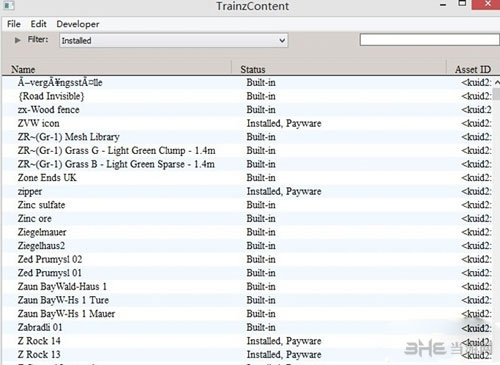Sort by Status column header
The width and height of the screenshot is (500, 365).
click(x=339, y=69)
